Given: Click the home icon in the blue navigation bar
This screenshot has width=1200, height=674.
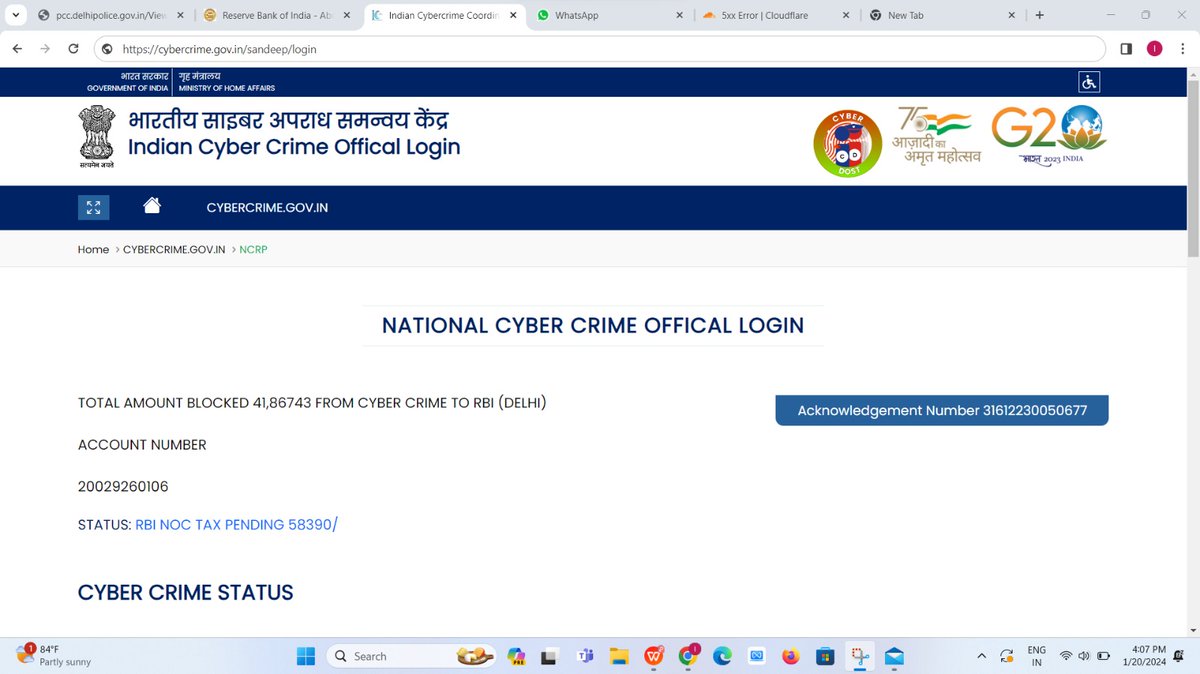Looking at the screenshot, I should coord(151,205).
